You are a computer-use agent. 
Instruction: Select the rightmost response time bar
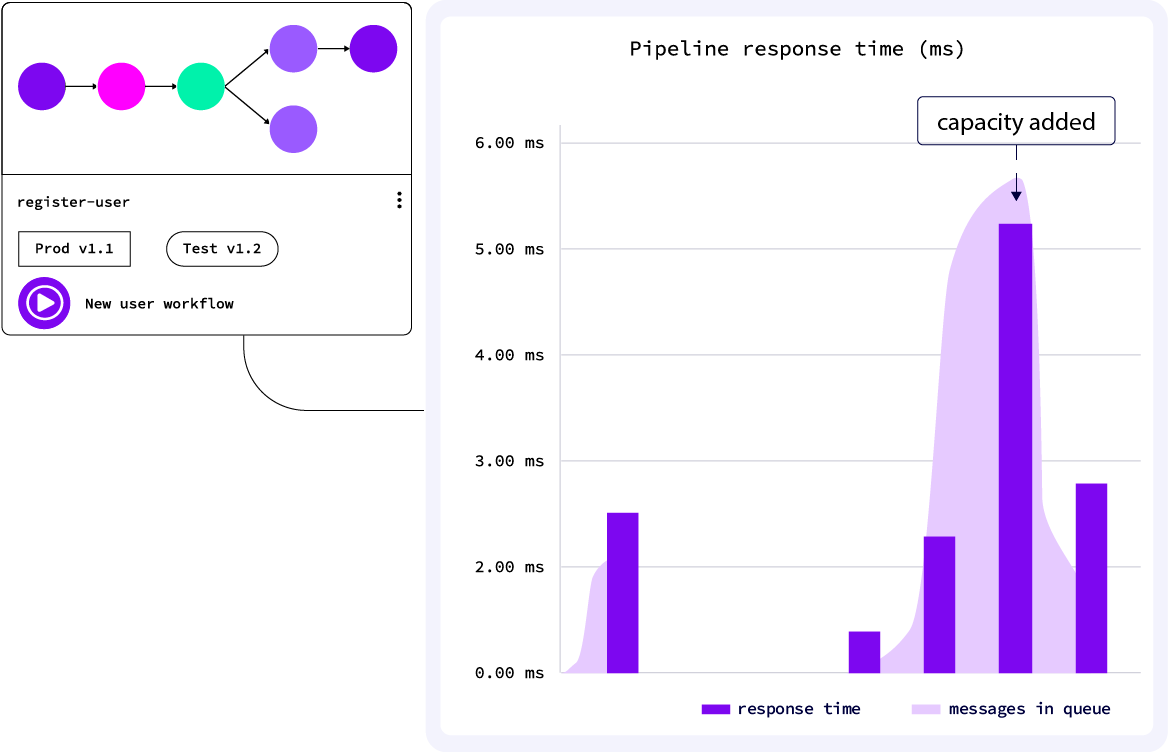(1091, 578)
